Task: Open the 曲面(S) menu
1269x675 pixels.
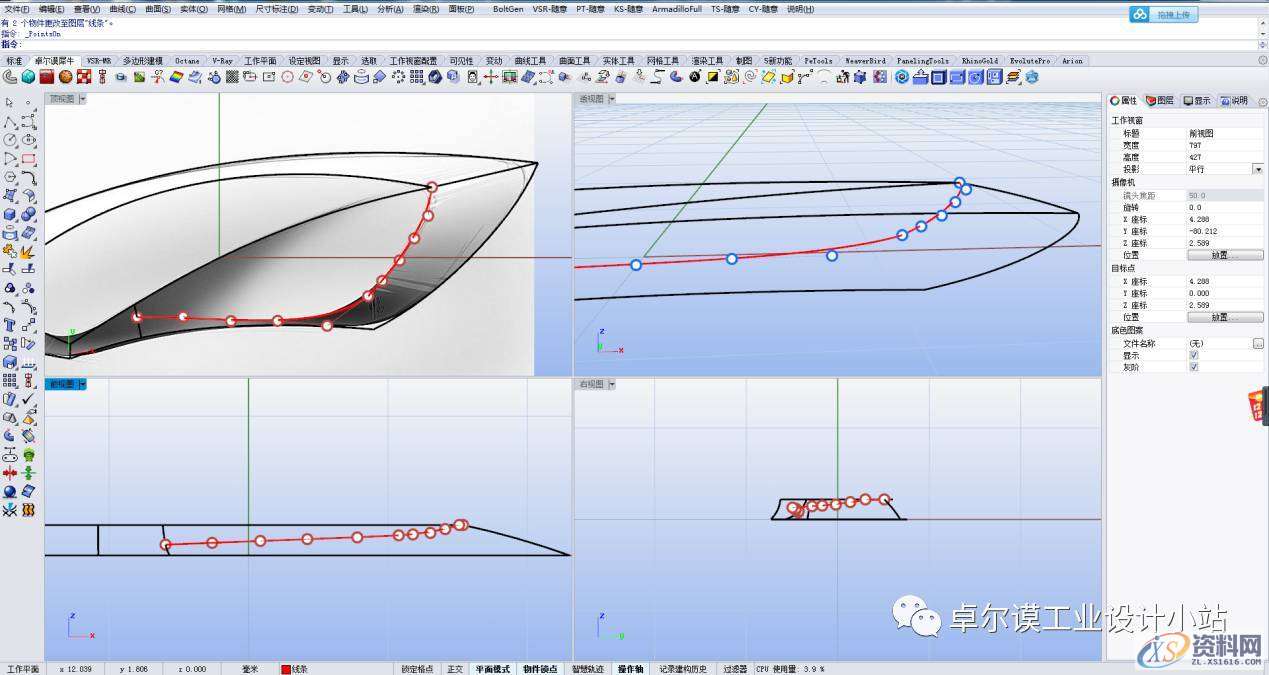Action: point(158,9)
